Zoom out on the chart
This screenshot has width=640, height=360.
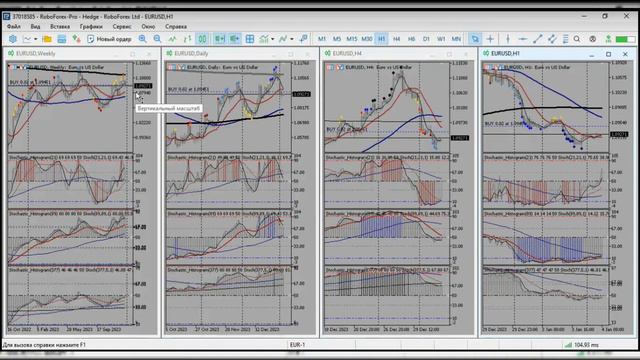tap(157, 39)
